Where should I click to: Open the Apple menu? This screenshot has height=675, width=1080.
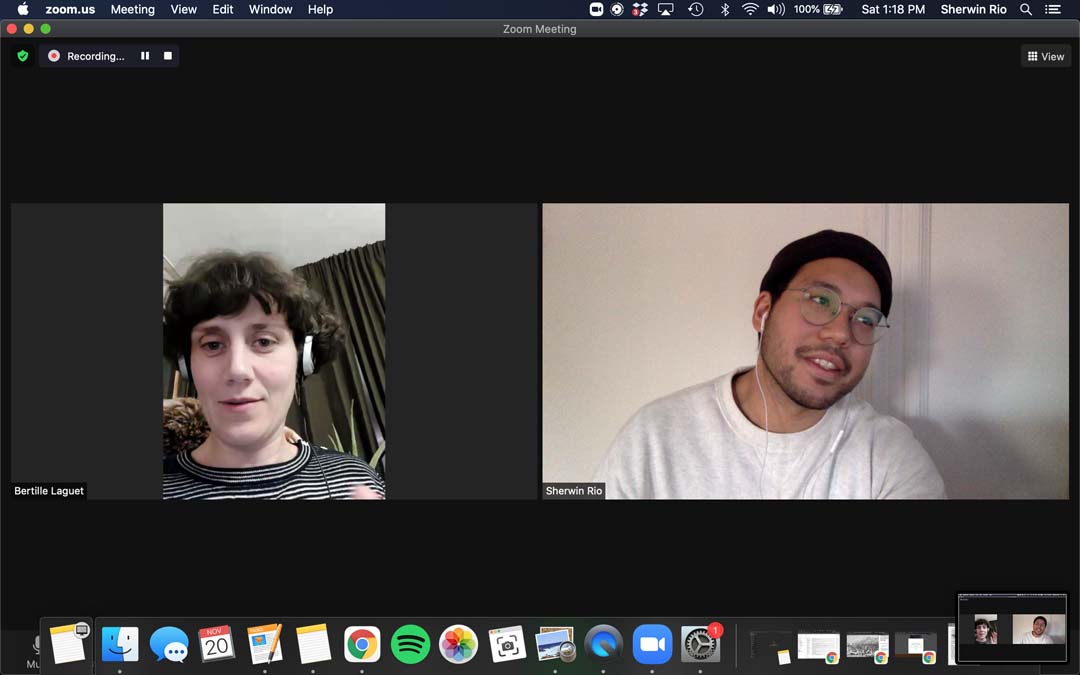tap(23, 9)
